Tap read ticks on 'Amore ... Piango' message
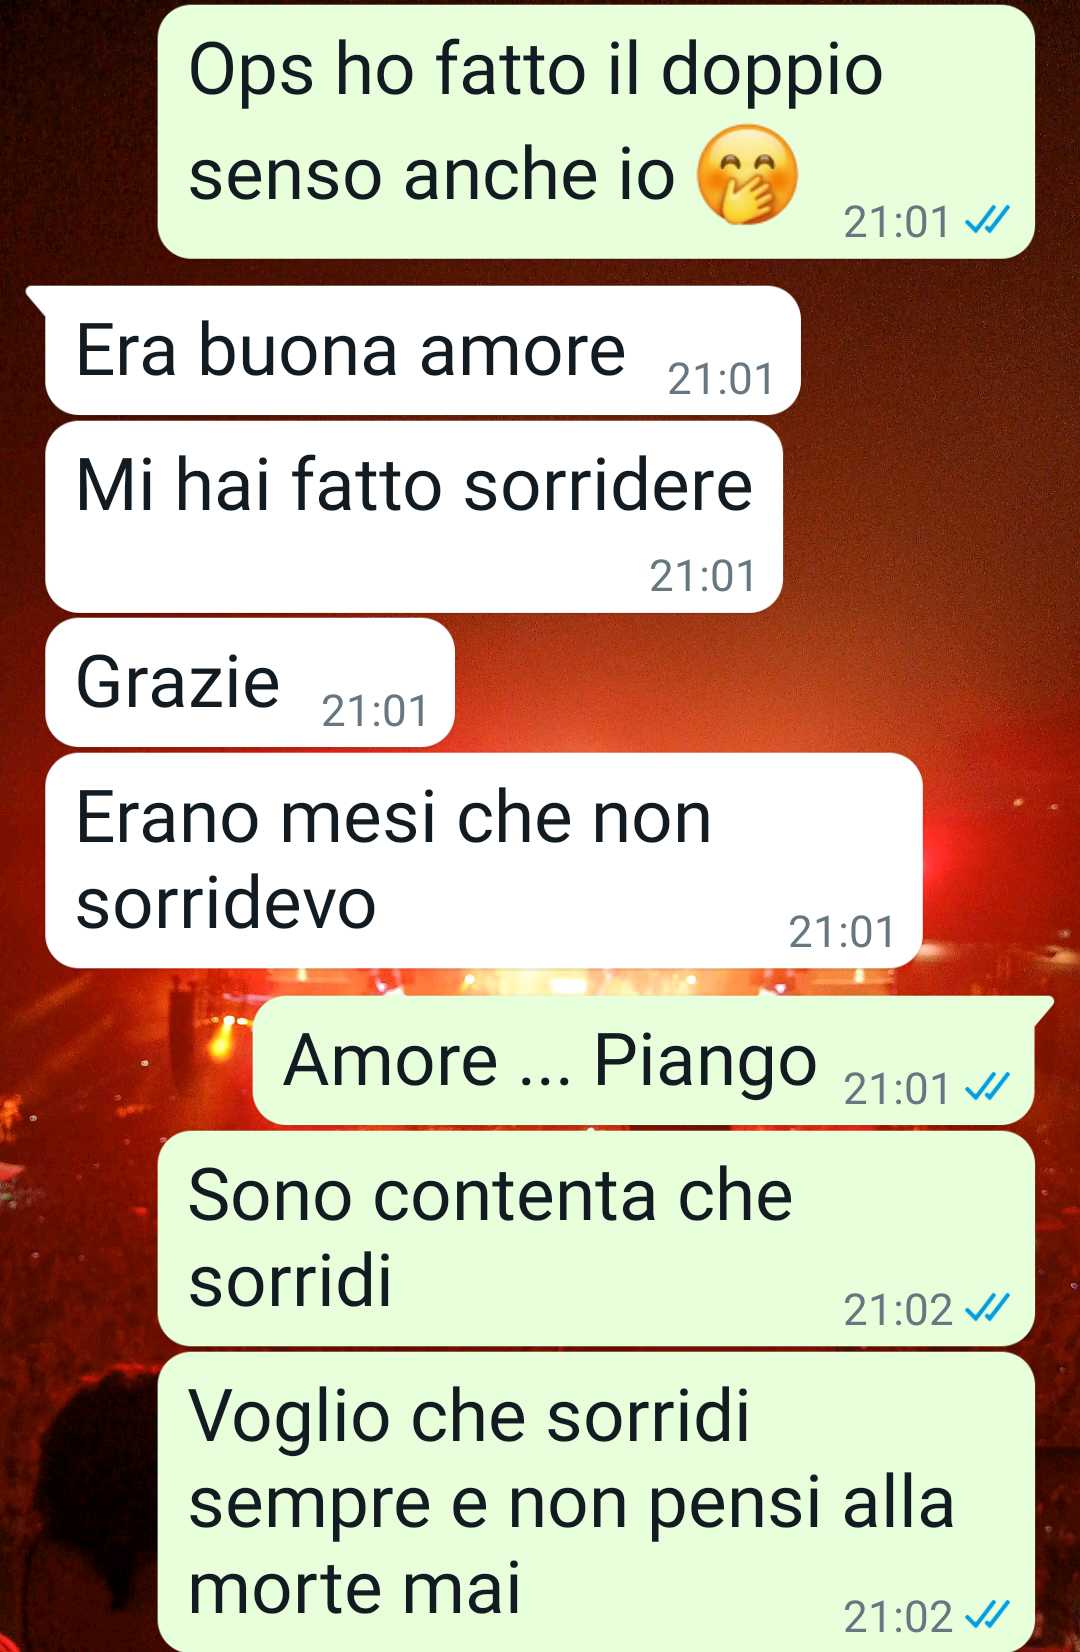Image resolution: width=1080 pixels, height=1652 pixels. click(x=987, y=1087)
